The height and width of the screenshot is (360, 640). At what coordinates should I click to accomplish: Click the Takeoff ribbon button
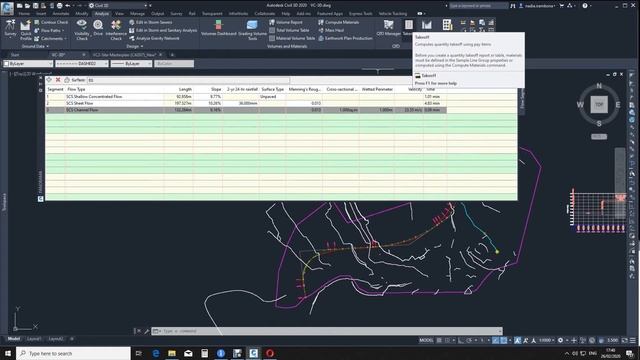tap(408, 27)
